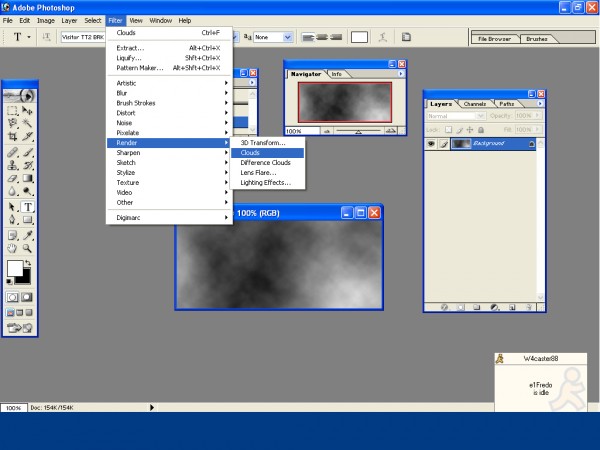
Task: Select the Clone Stamp tool
Action: coord(12,165)
